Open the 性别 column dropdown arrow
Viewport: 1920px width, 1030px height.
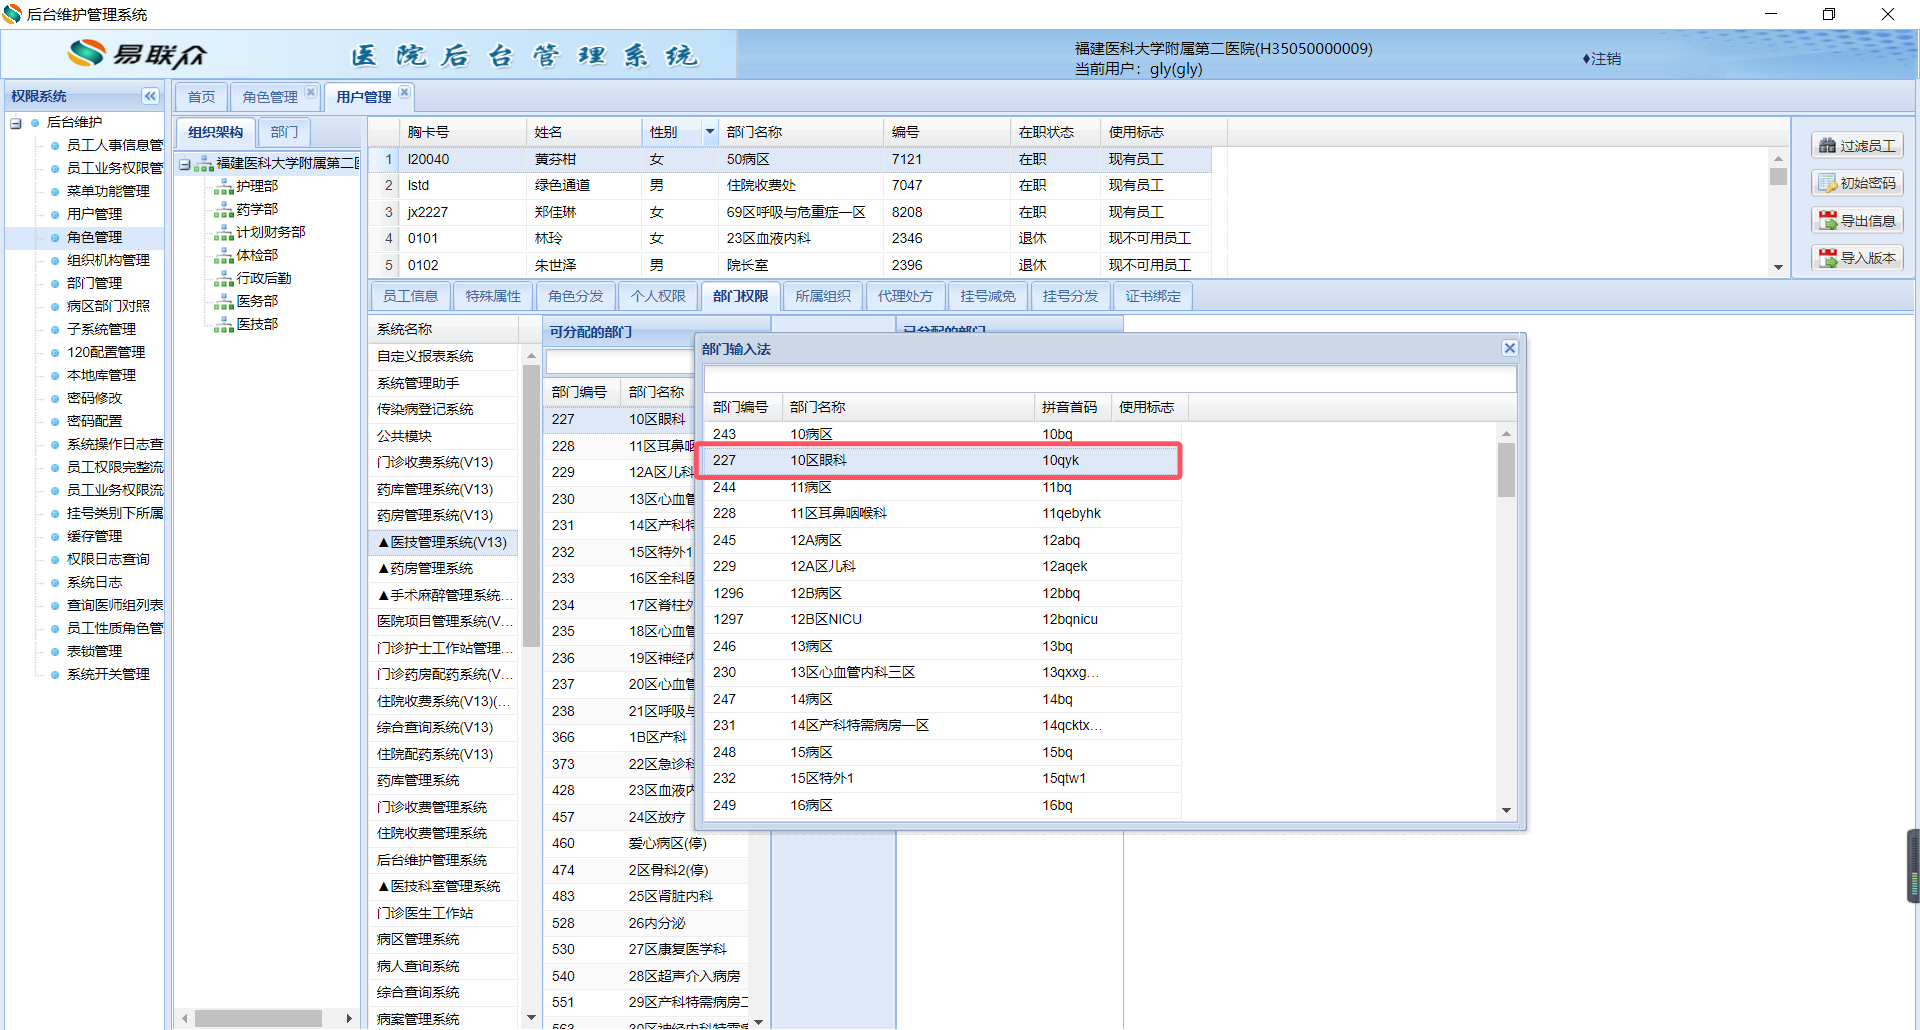709,132
